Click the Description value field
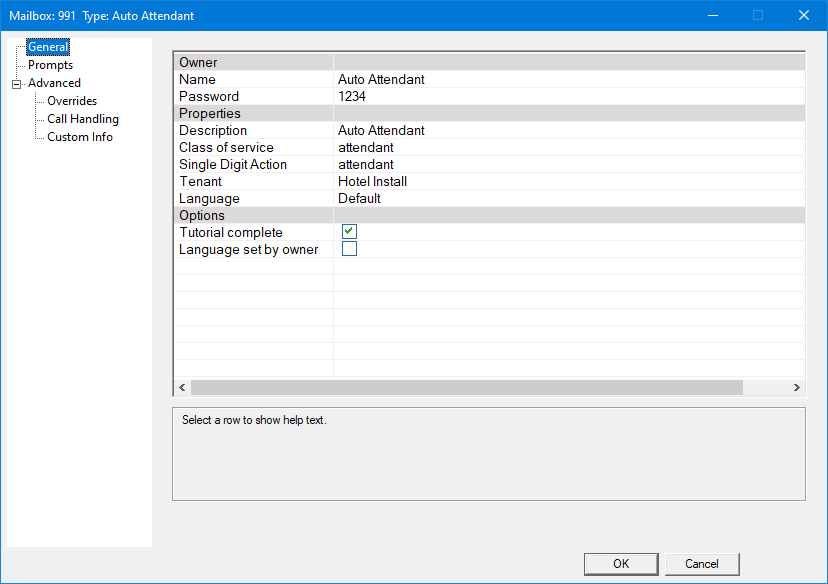This screenshot has height=584, width=828. pyautogui.click(x=381, y=131)
